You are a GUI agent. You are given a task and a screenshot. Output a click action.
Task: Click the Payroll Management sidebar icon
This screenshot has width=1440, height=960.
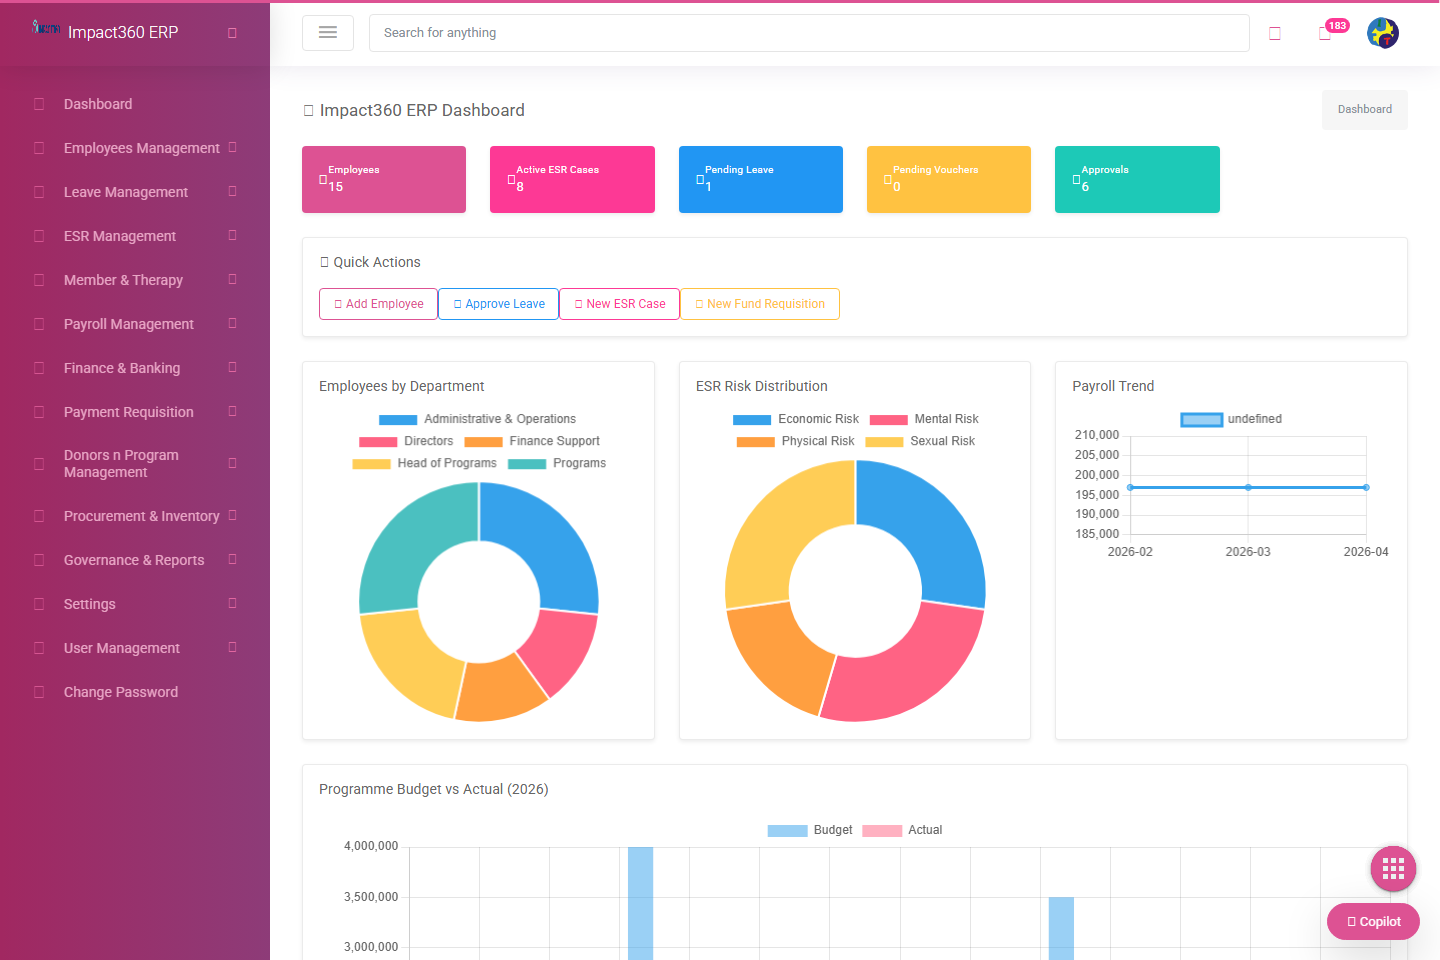(x=39, y=324)
